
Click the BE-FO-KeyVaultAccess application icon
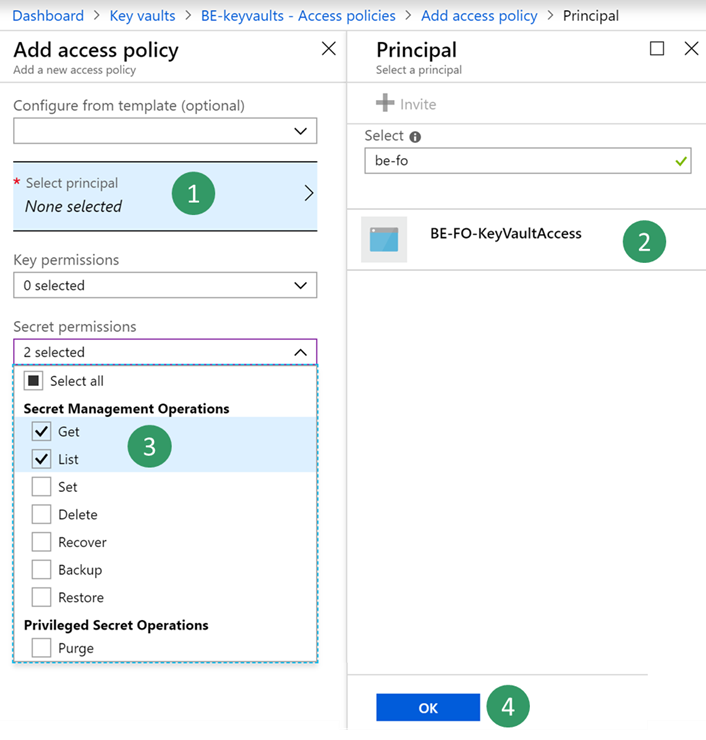click(384, 239)
